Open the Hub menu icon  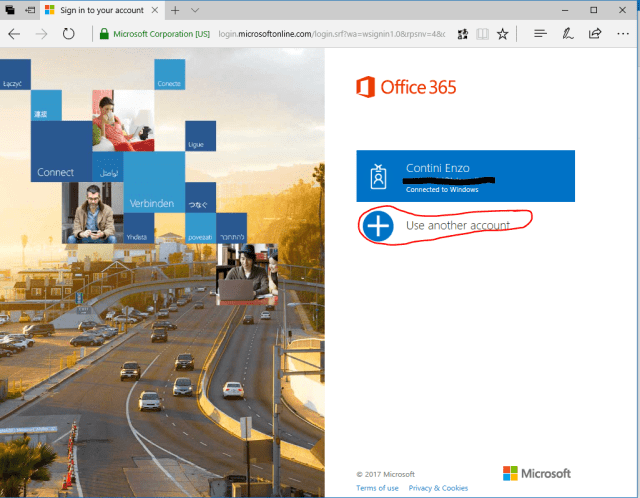540,33
